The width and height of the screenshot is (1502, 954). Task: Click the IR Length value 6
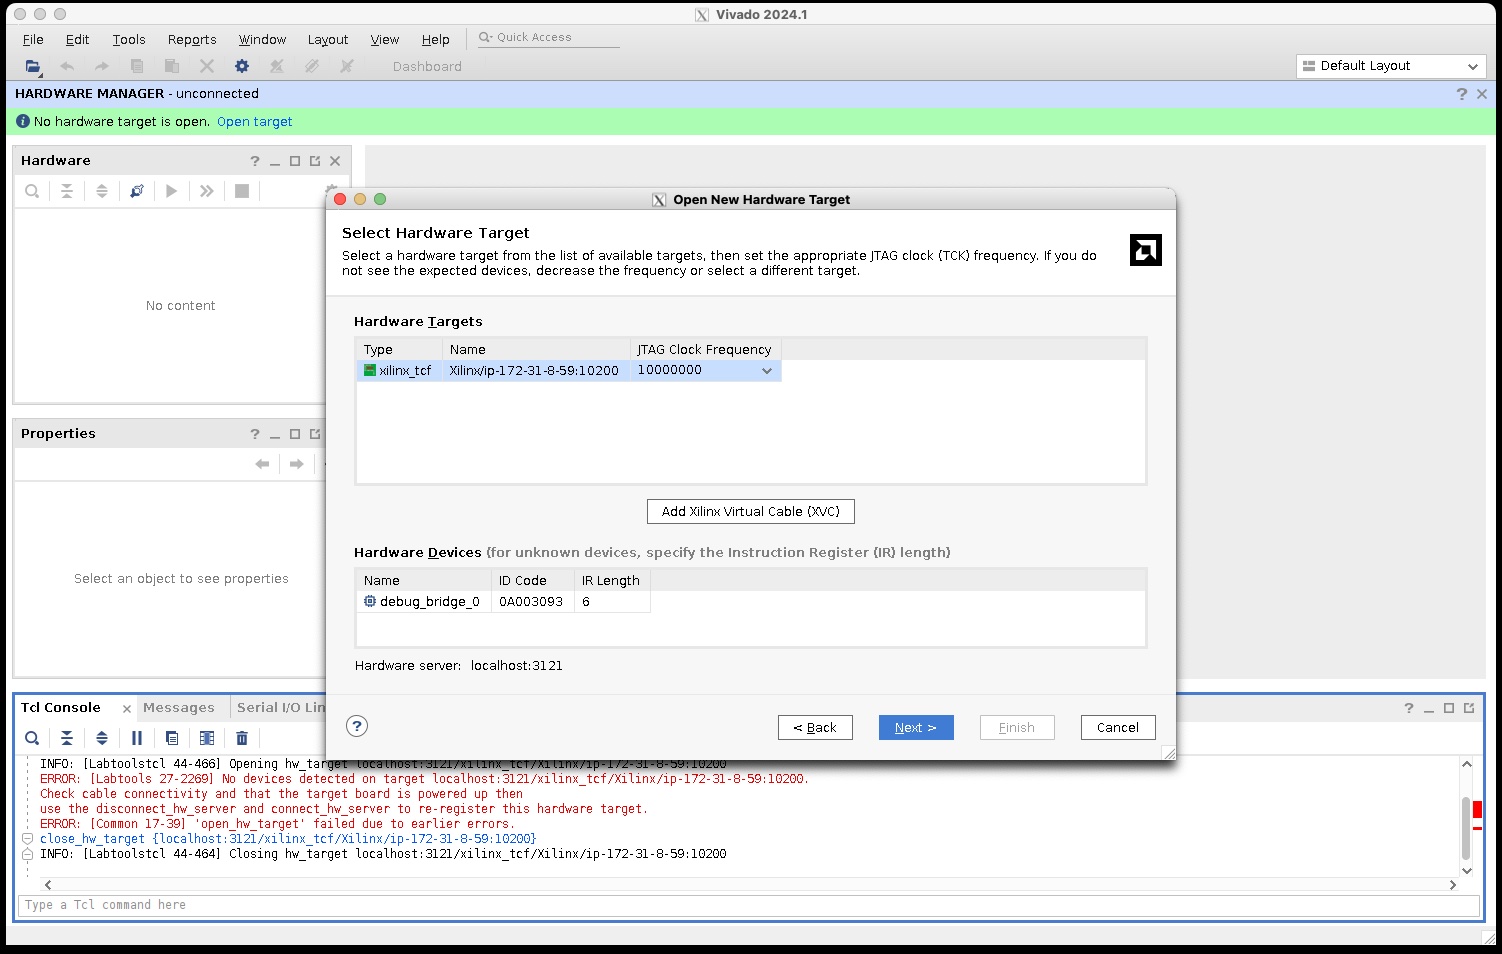(612, 602)
